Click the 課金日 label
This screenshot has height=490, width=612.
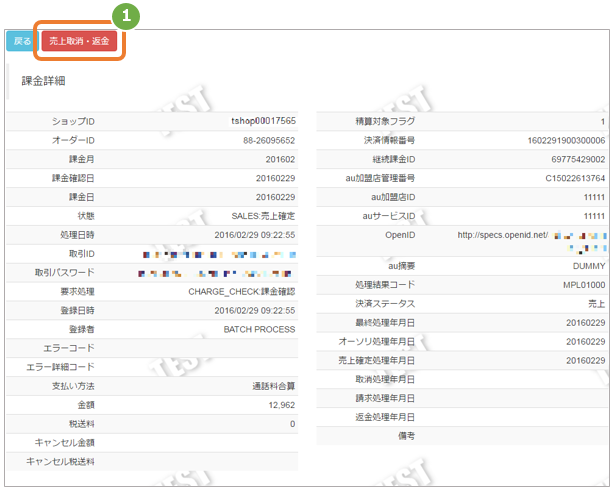coord(82,197)
